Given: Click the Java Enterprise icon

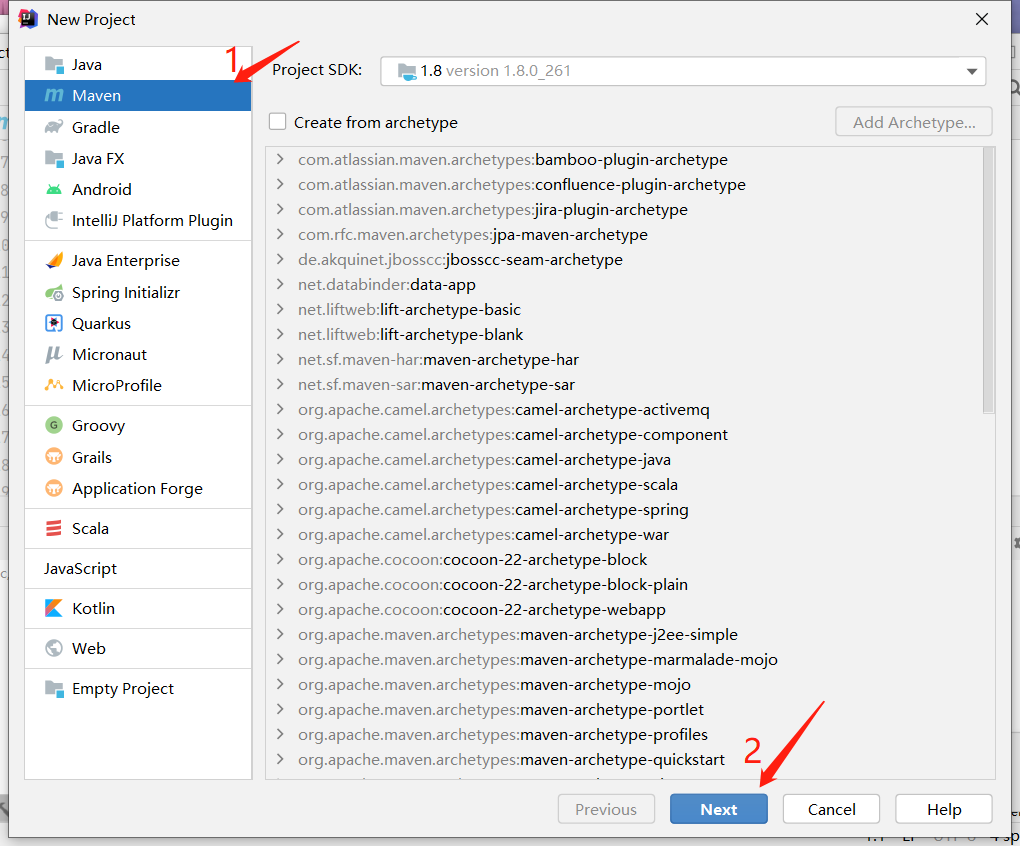Looking at the screenshot, I should (54, 260).
